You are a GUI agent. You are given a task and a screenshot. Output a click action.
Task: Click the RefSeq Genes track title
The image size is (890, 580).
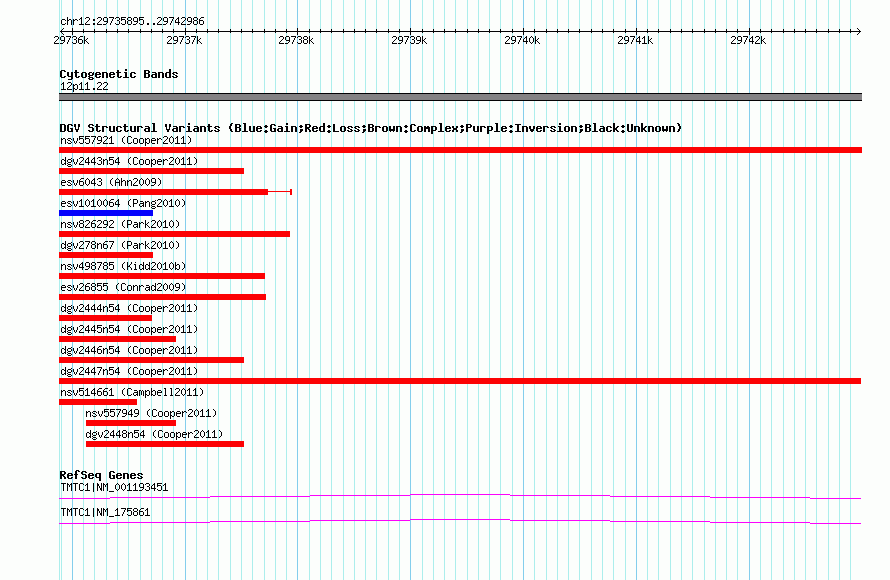(x=101, y=475)
